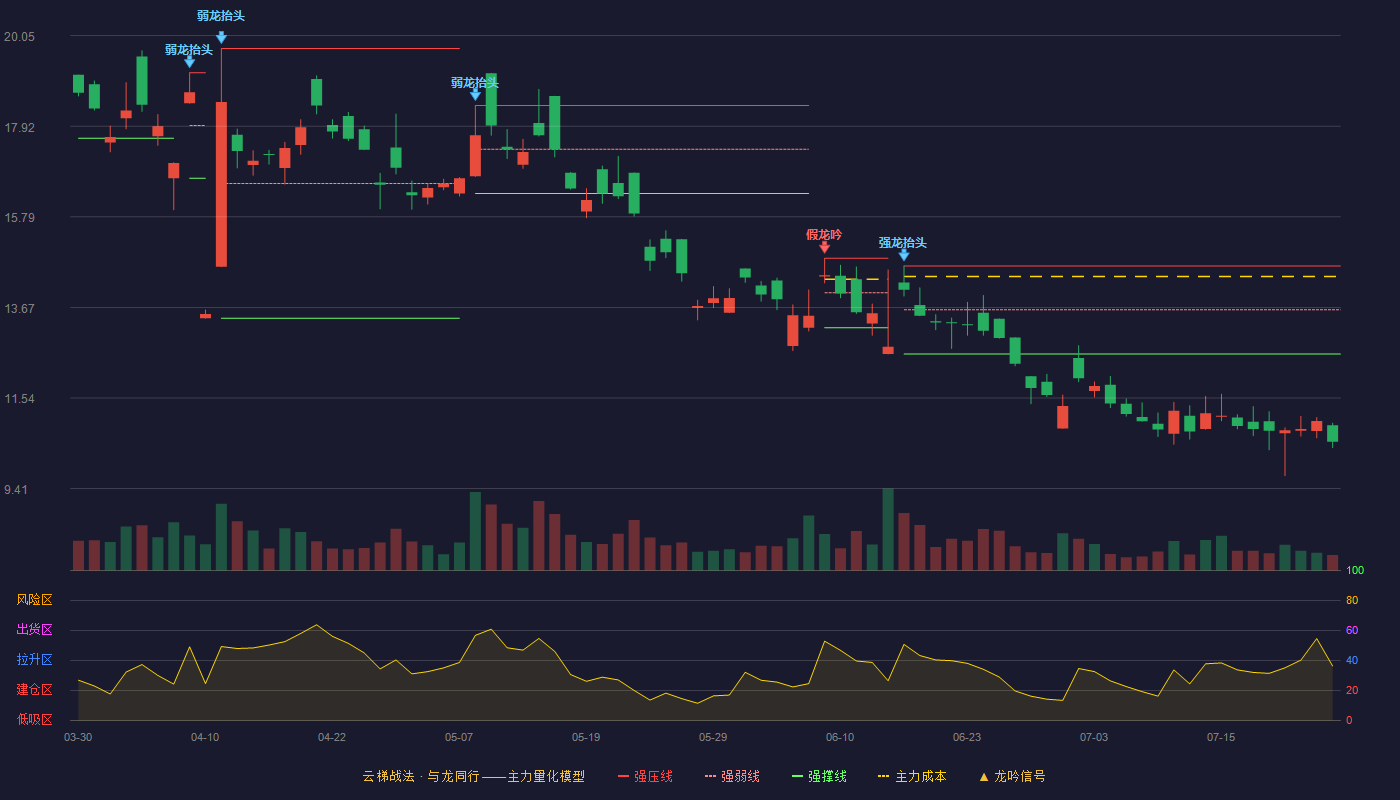
Task: Toggle the 强撑线 legend entry
Action: 819,776
